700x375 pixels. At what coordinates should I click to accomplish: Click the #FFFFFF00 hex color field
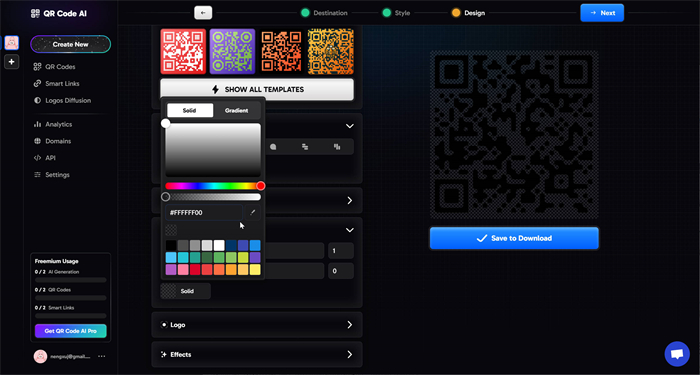point(204,212)
